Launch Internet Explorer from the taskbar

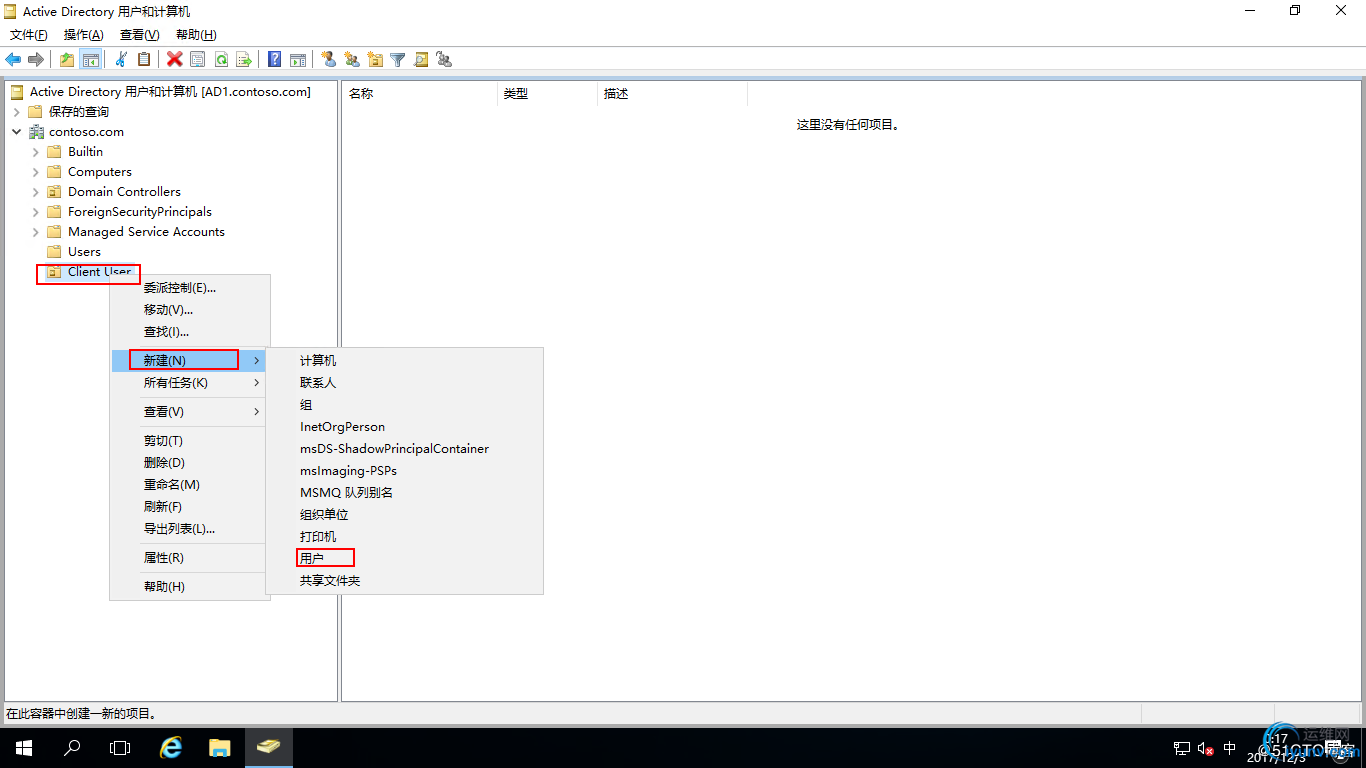(172, 748)
